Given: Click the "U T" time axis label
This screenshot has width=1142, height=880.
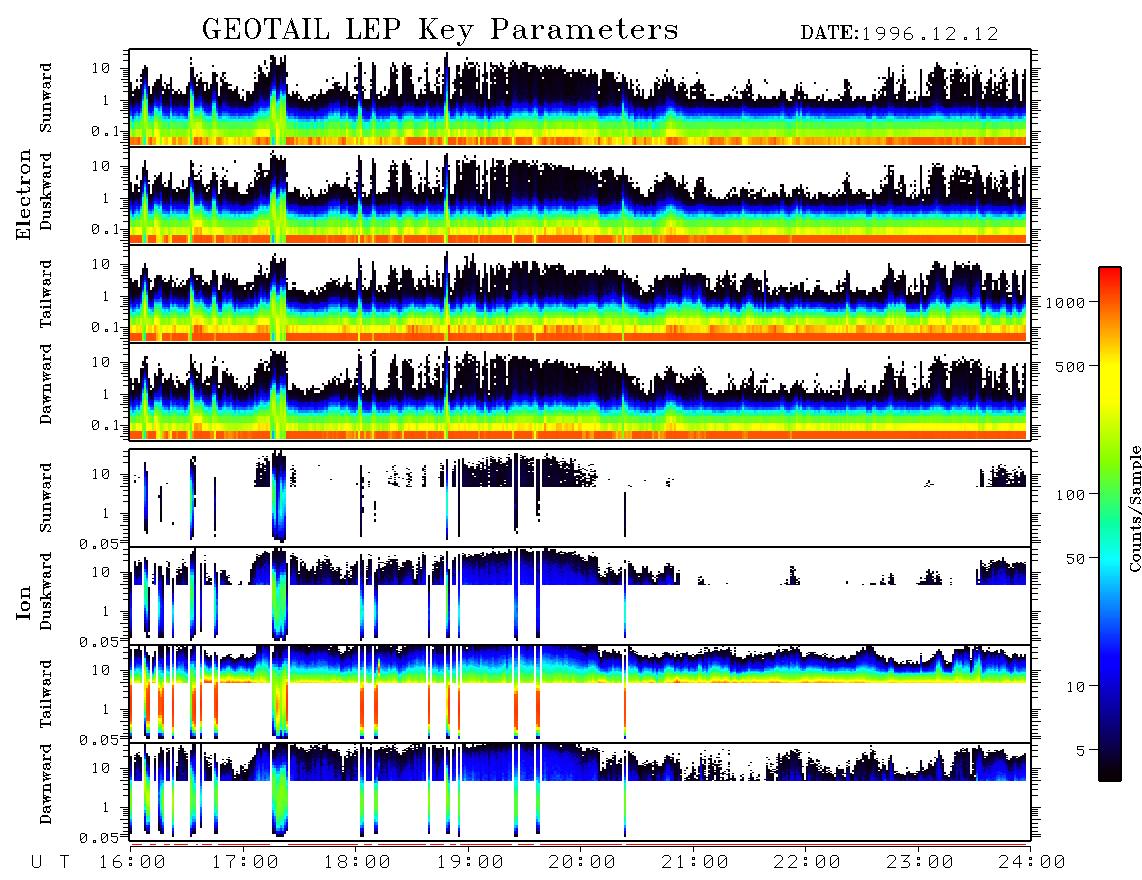Looking at the screenshot, I should pyautogui.click(x=50, y=862).
